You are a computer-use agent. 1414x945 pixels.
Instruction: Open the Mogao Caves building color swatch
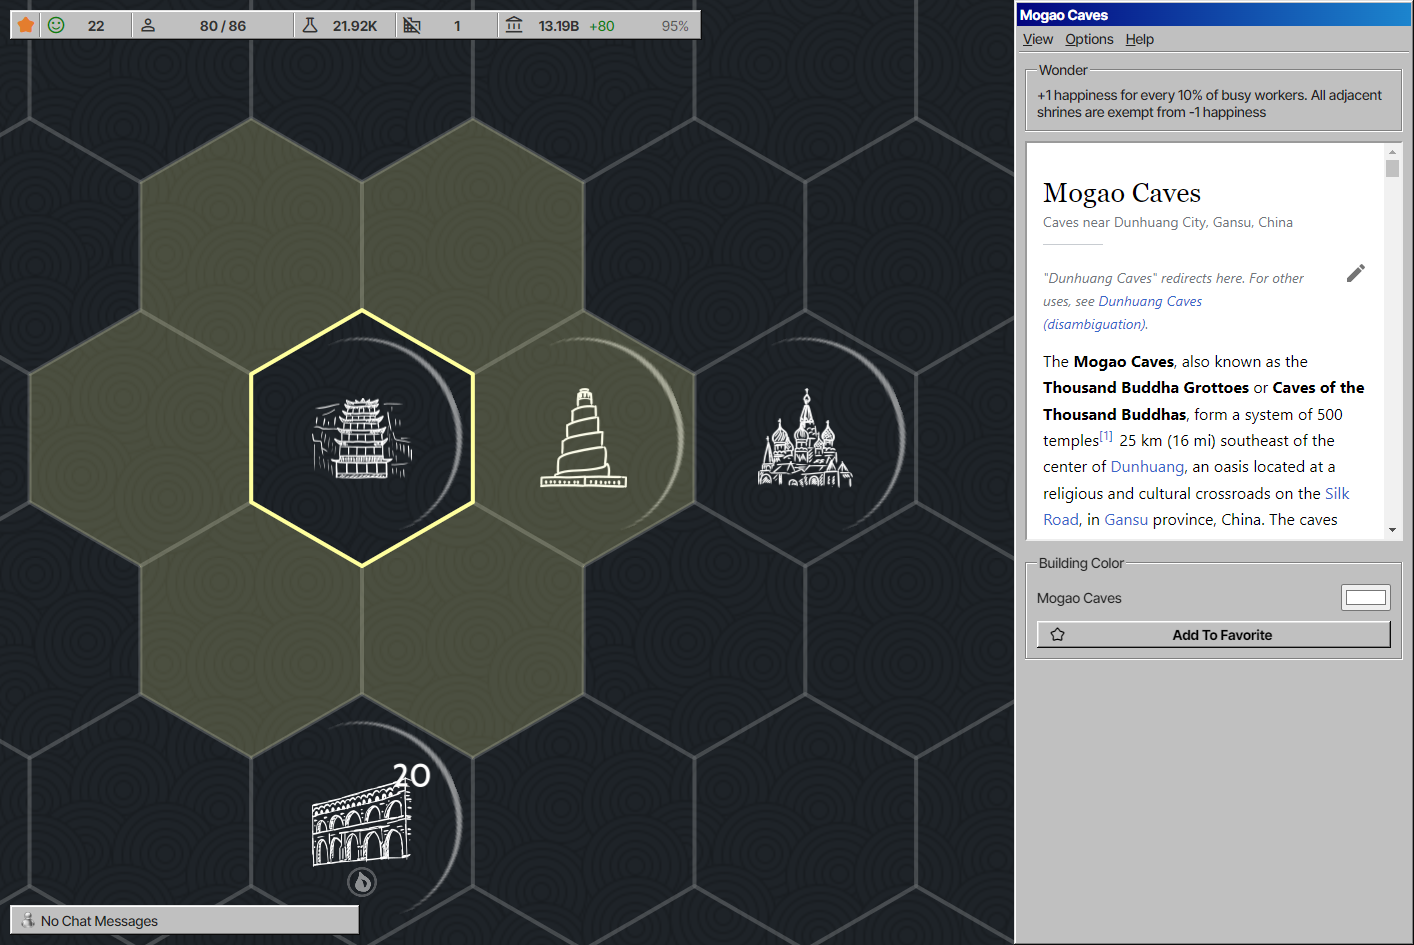pyautogui.click(x=1365, y=598)
